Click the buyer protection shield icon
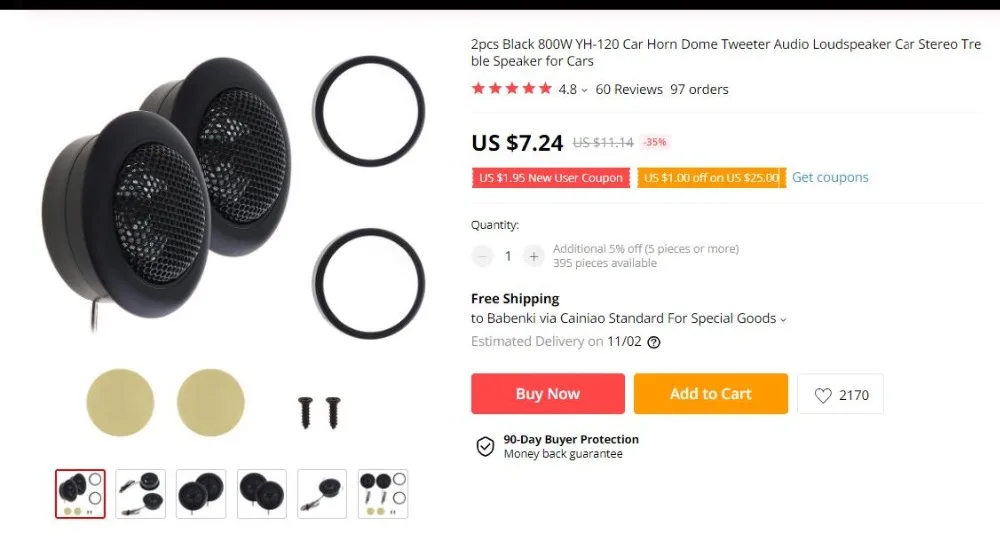This screenshot has height=541, width=1000. pyautogui.click(x=485, y=446)
